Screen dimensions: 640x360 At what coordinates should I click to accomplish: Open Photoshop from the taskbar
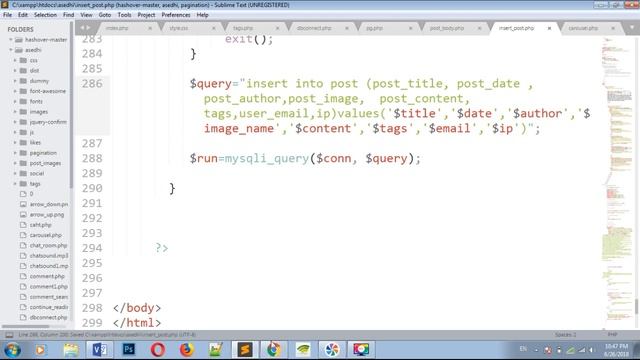point(129,350)
